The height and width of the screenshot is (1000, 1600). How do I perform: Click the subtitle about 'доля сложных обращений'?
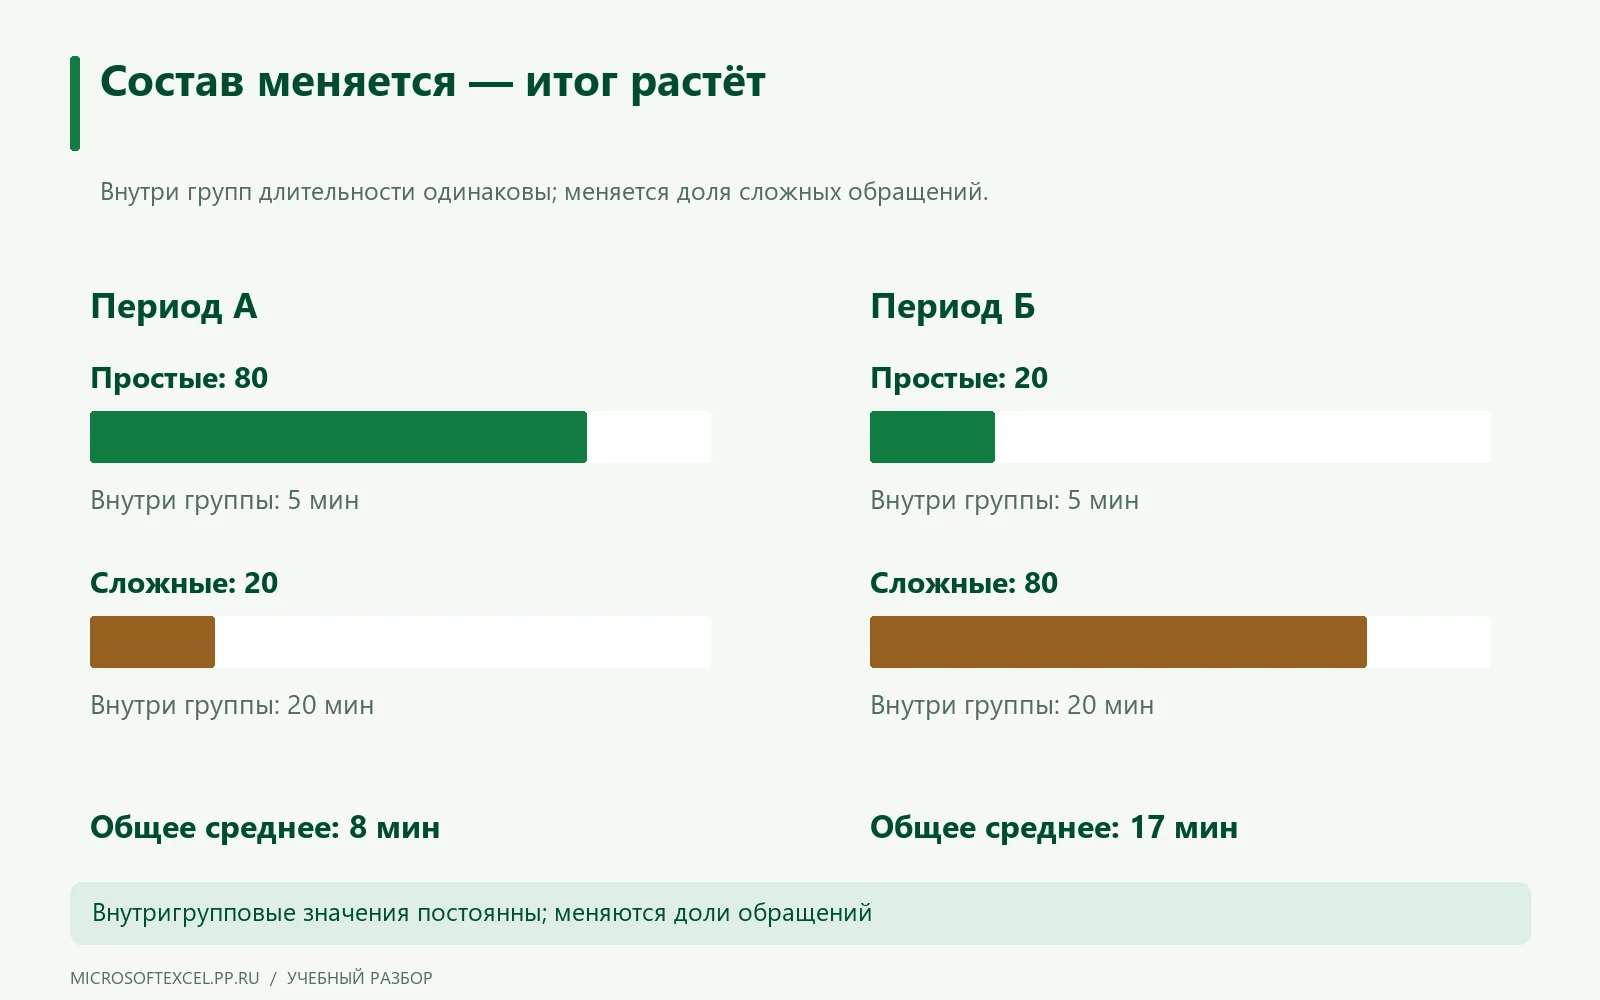tap(544, 192)
